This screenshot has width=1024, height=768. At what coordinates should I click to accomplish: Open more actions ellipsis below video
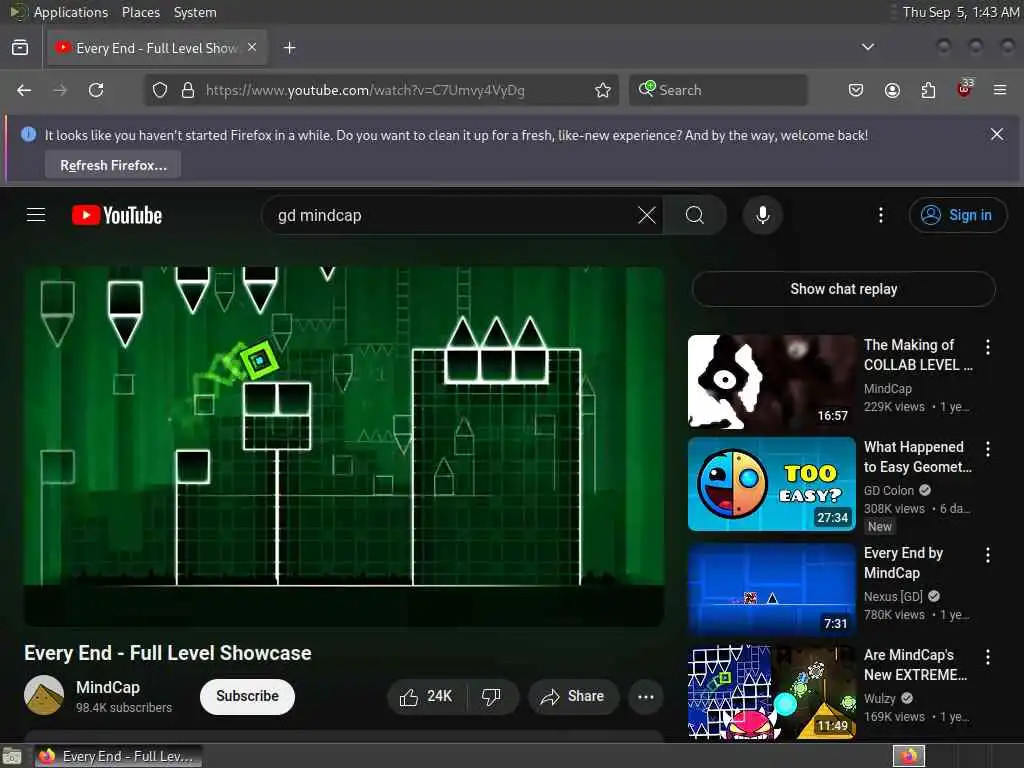646,697
